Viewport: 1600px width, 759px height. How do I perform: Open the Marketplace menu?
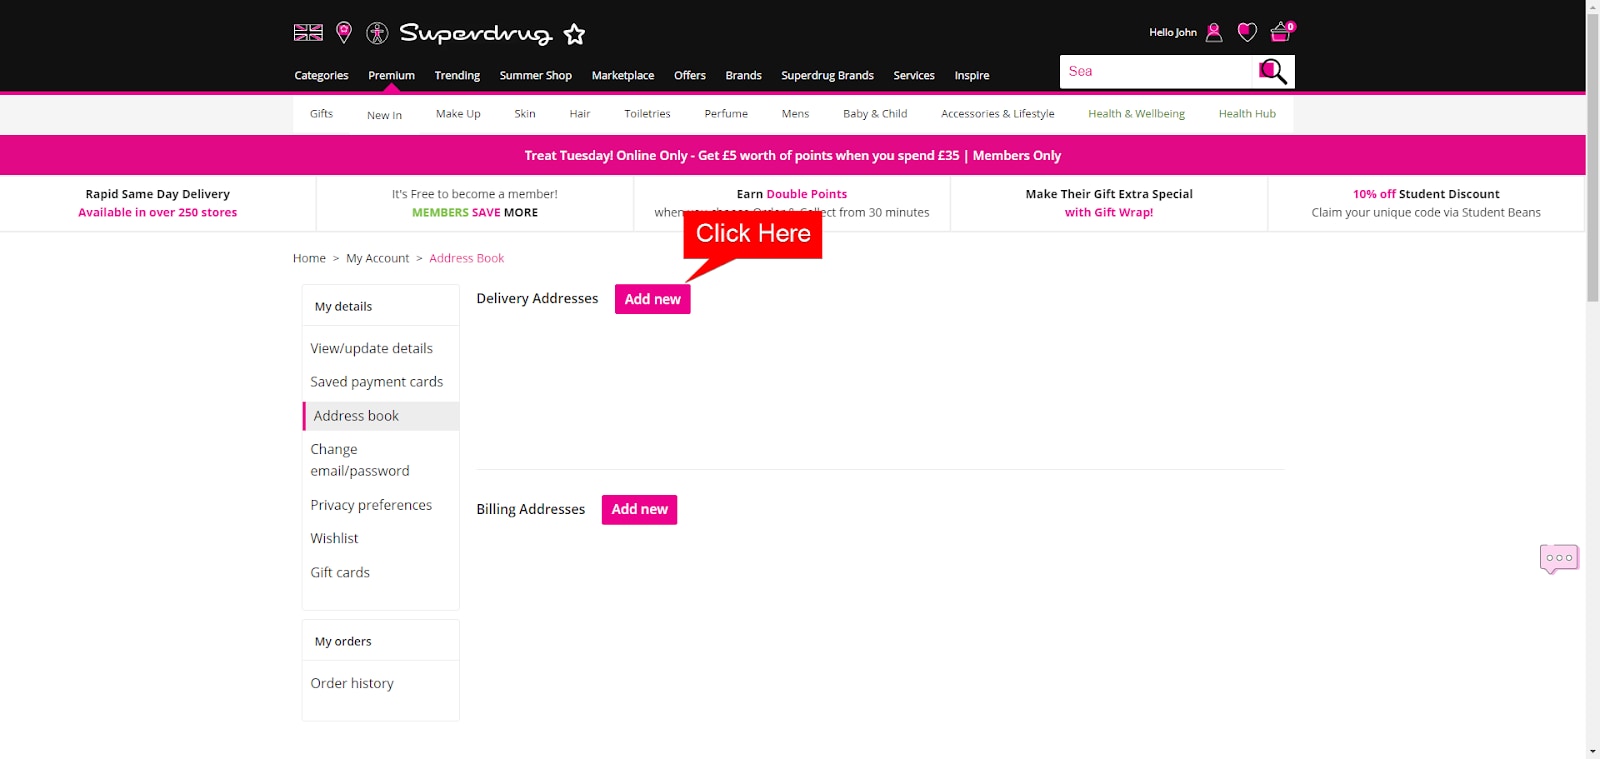tap(623, 75)
